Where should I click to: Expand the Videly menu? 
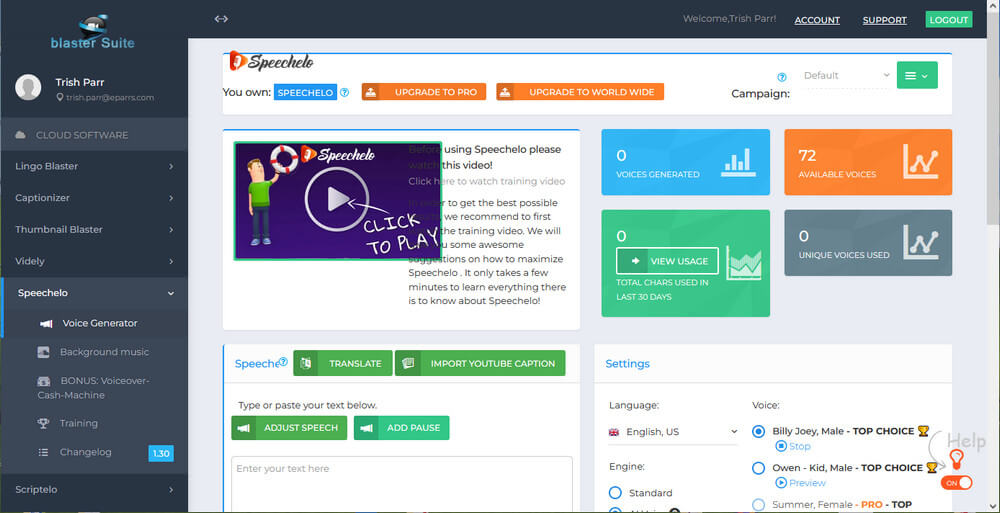(94, 262)
